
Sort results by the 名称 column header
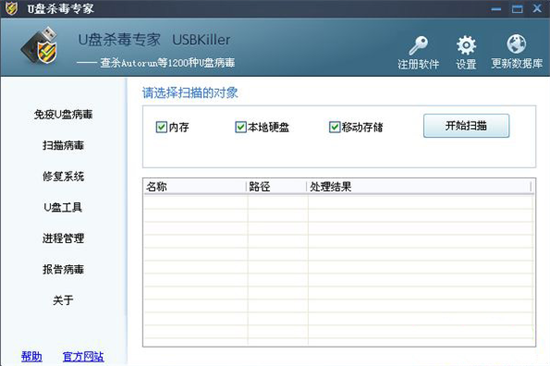[x=195, y=186]
